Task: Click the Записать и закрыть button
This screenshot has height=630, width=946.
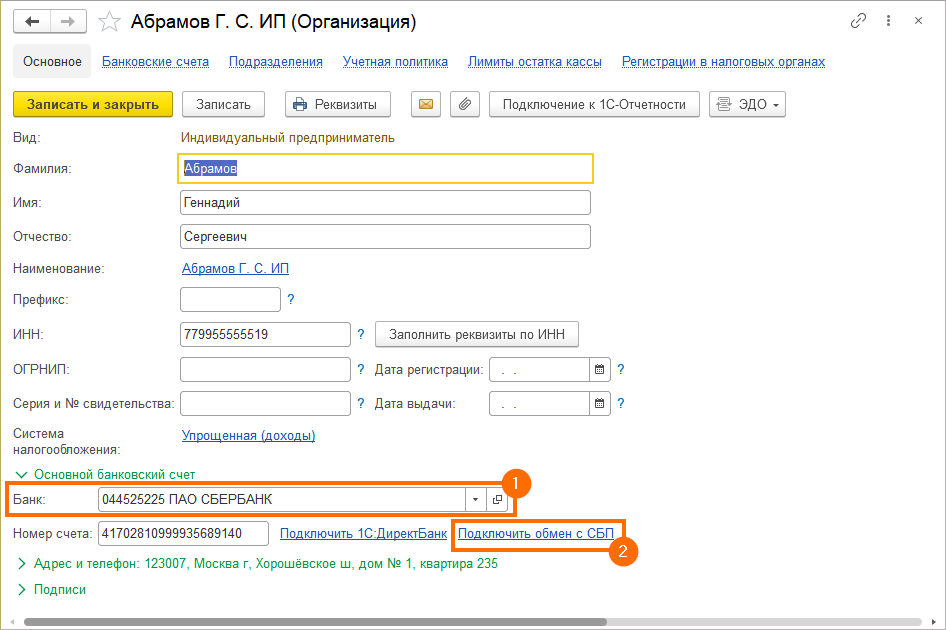Action: tap(93, 104)
